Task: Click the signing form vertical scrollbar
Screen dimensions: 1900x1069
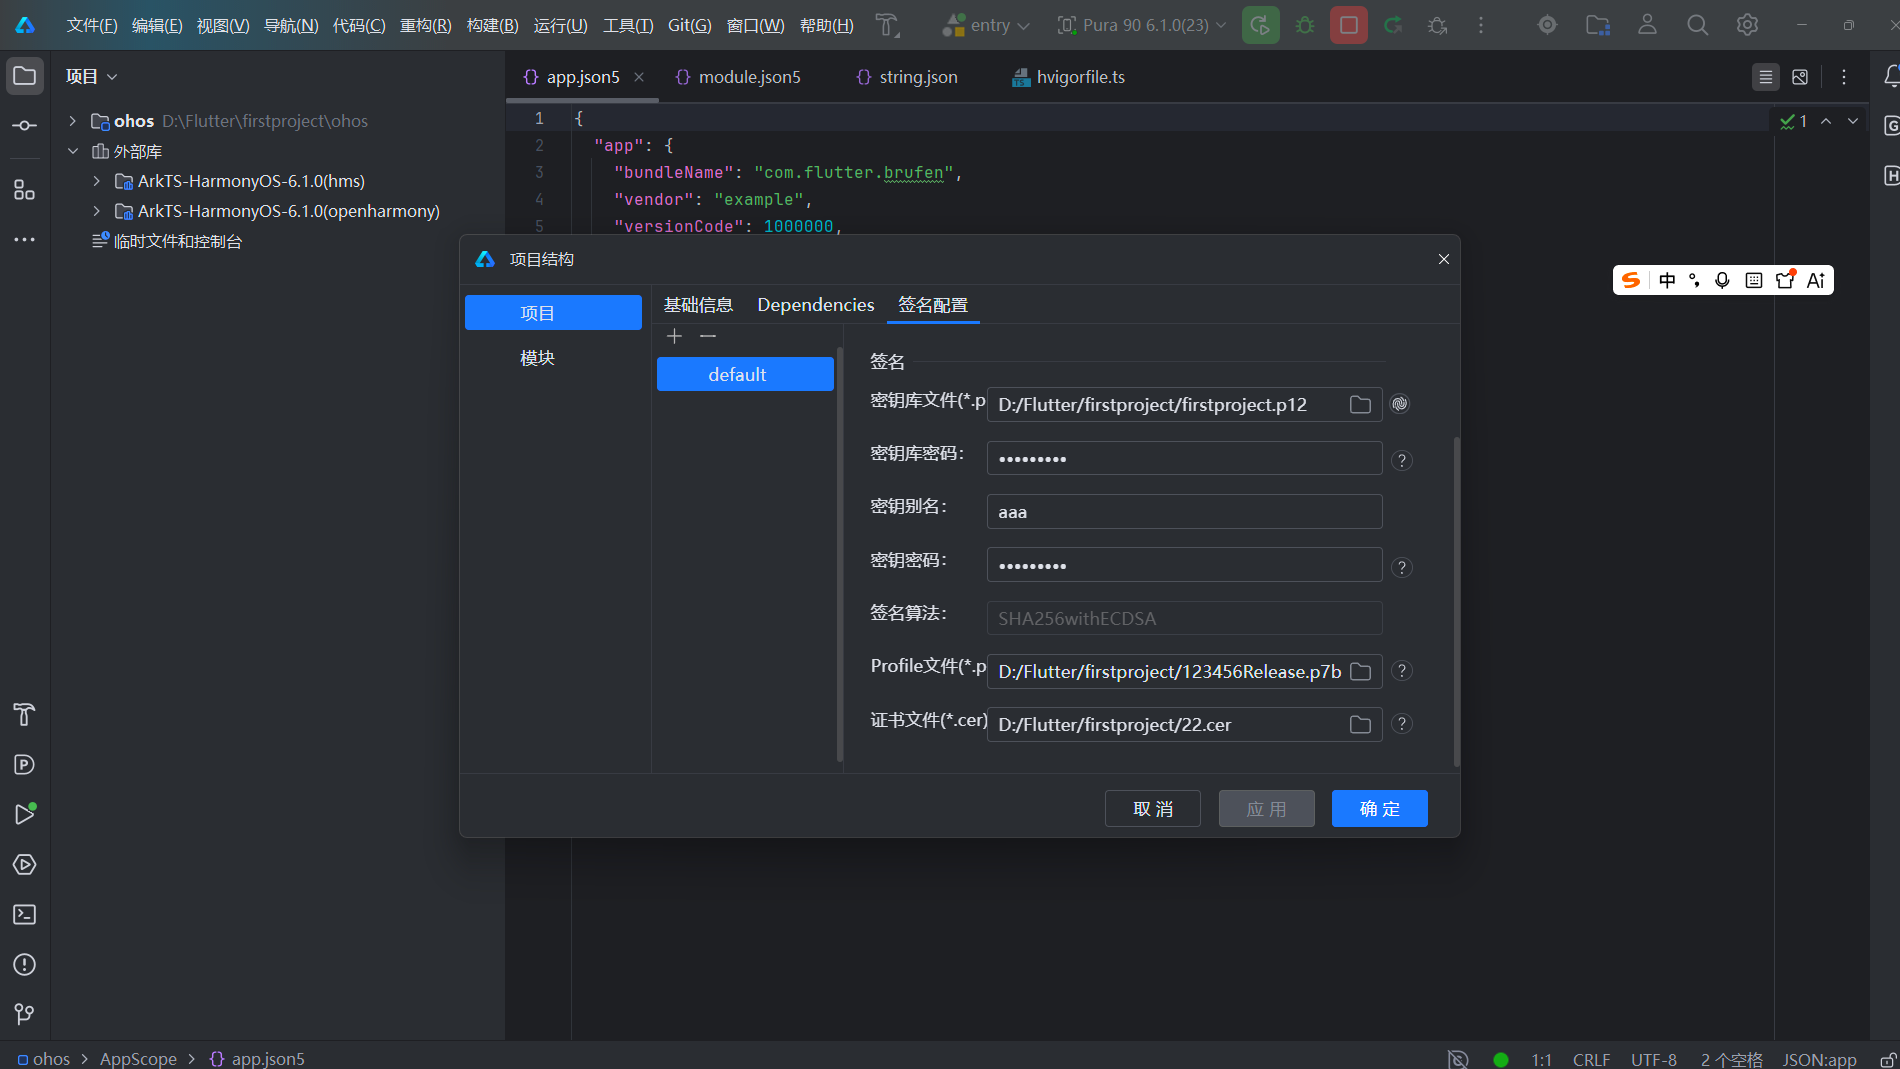Action: click(x=1457, y=600)
